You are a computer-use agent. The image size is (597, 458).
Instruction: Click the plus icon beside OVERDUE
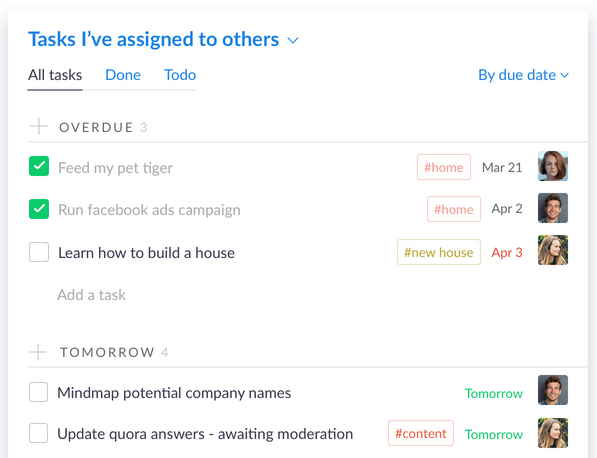click(39, 126)
